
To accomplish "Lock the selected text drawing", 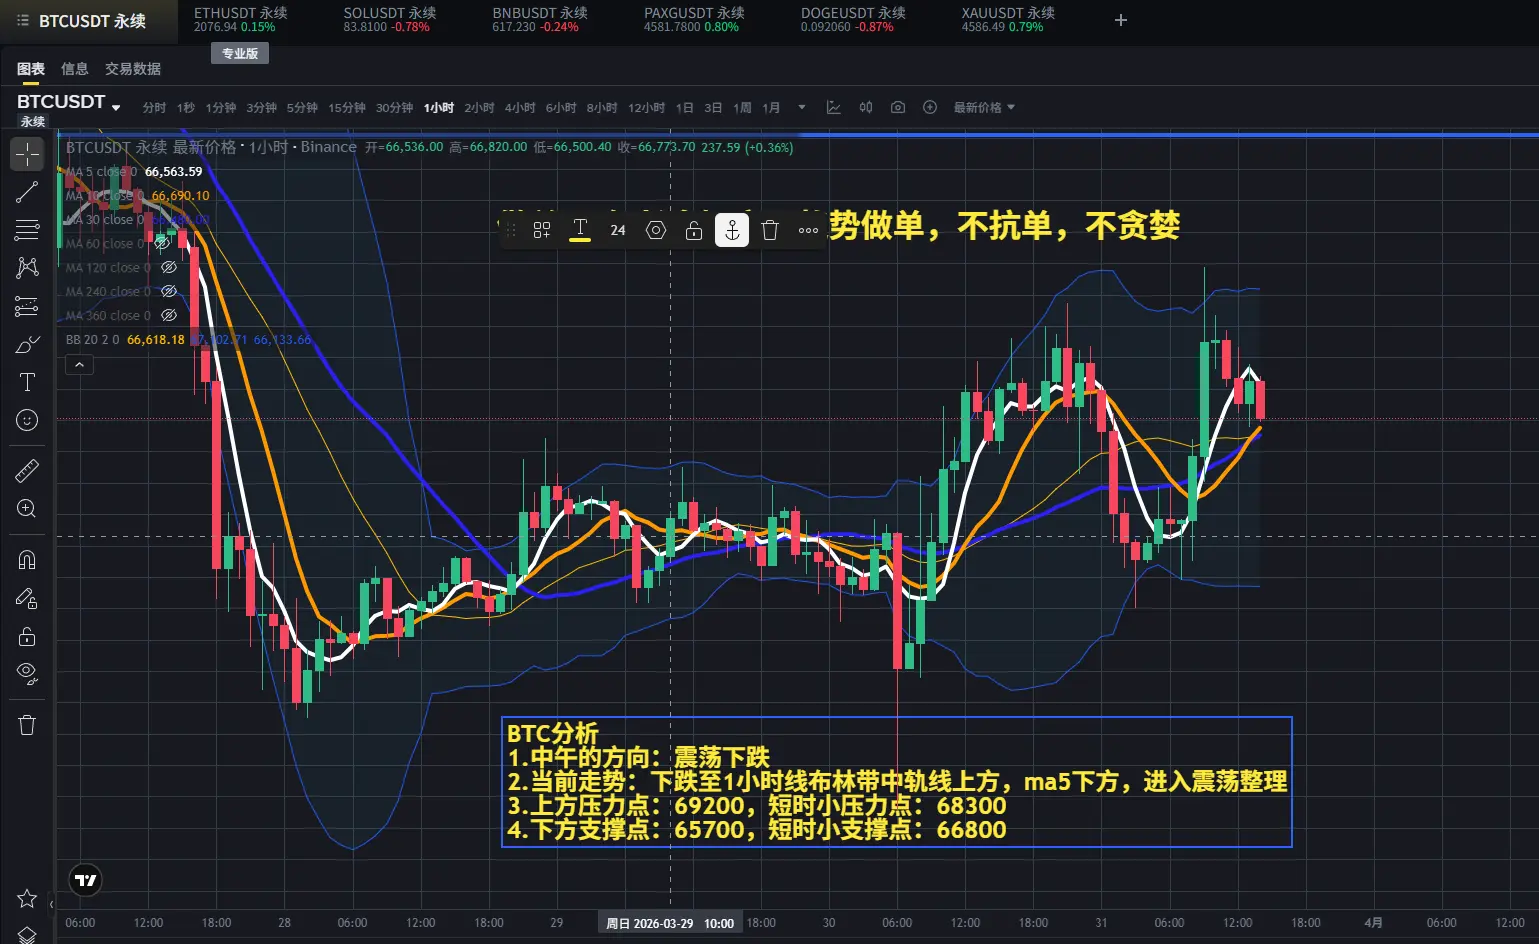I will tap(694, 230).
